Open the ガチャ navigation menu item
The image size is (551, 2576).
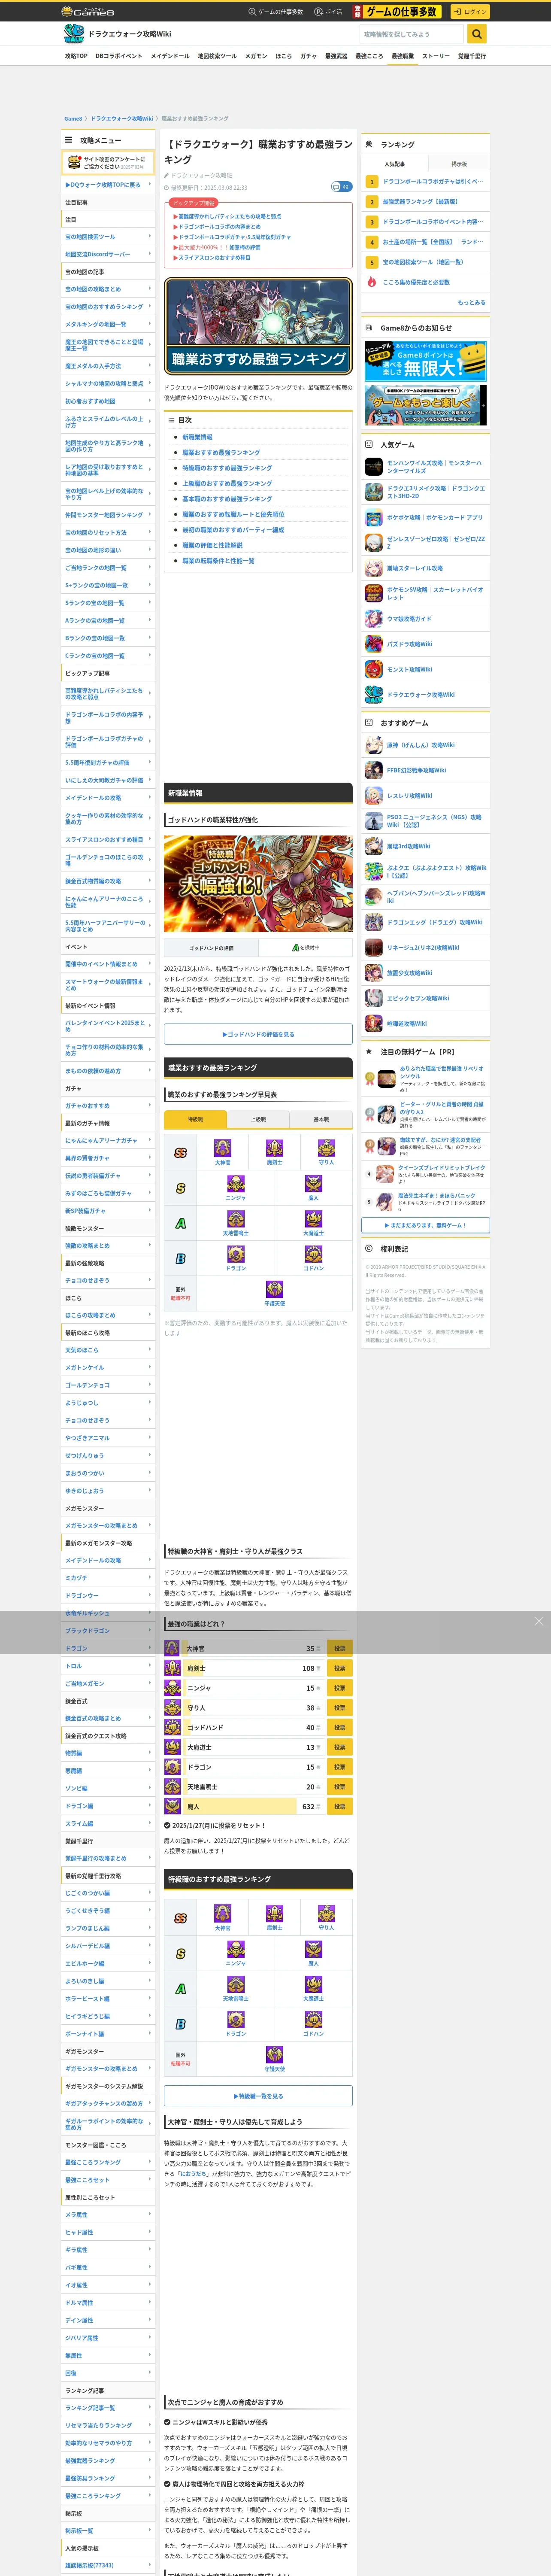(x=308, y=56)
